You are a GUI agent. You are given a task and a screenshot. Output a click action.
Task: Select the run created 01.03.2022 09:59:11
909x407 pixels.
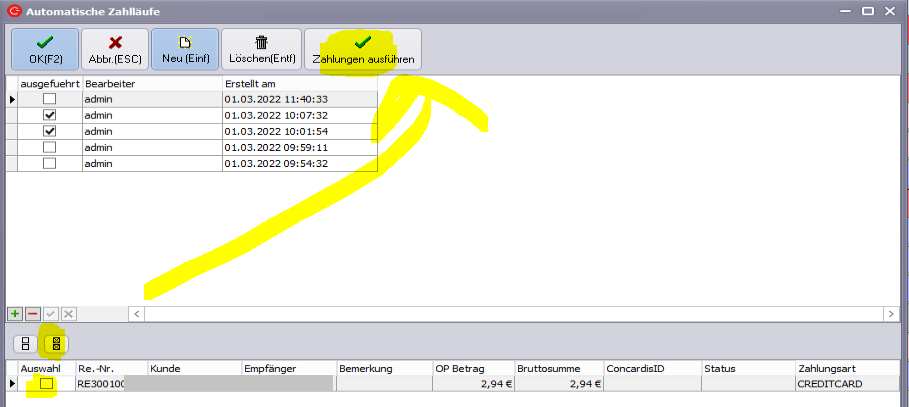(299, 147)
